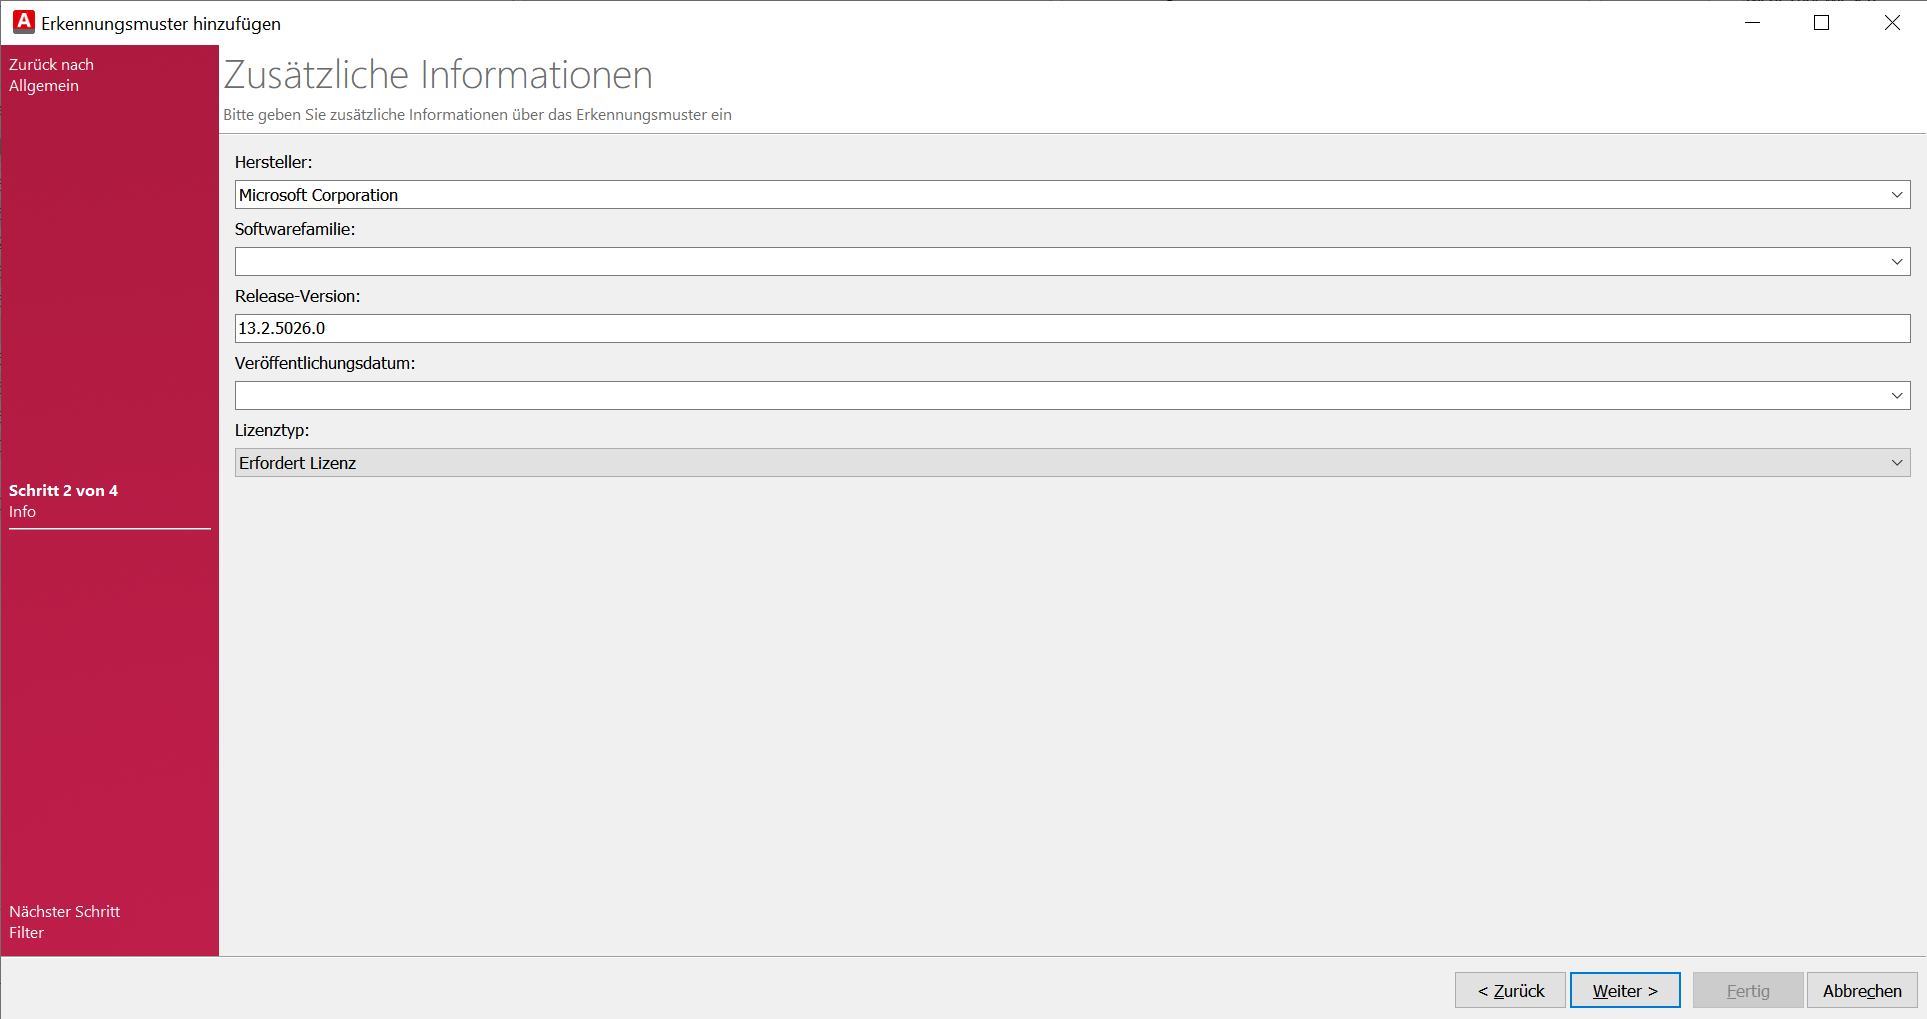This screenshot has width=1927, height=1019.
Task: Focus the empty Softwarefamilie field
Action: click(1060, 262)
